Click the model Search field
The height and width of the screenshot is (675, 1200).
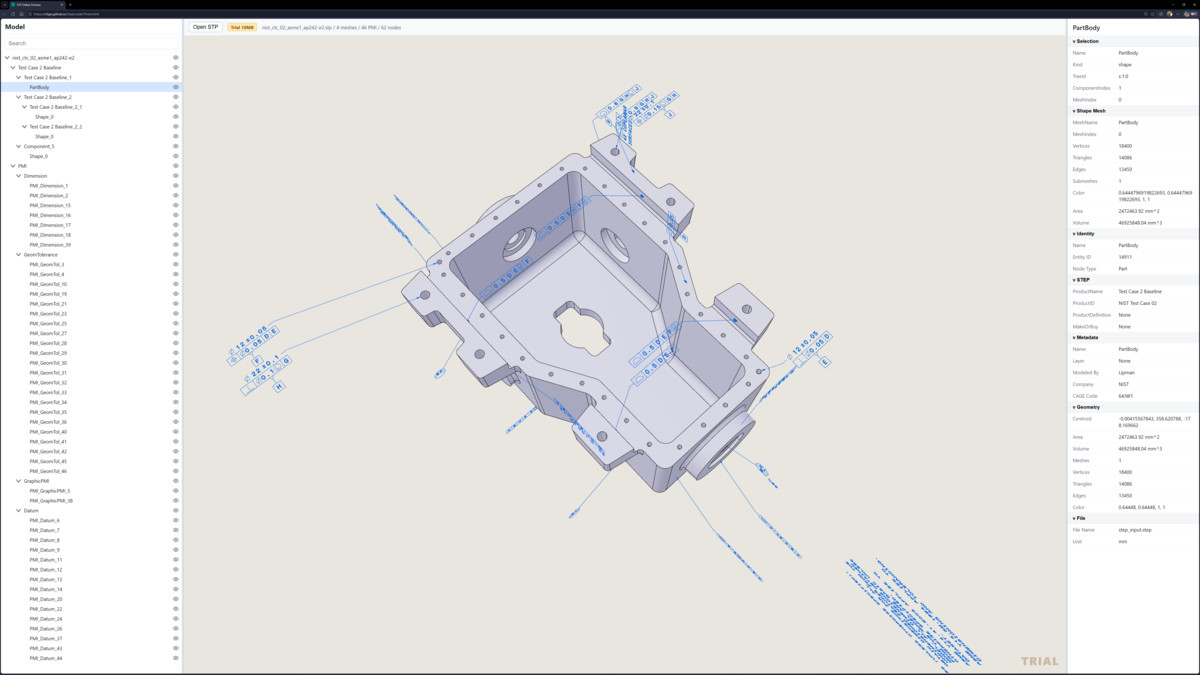[91, 43]
